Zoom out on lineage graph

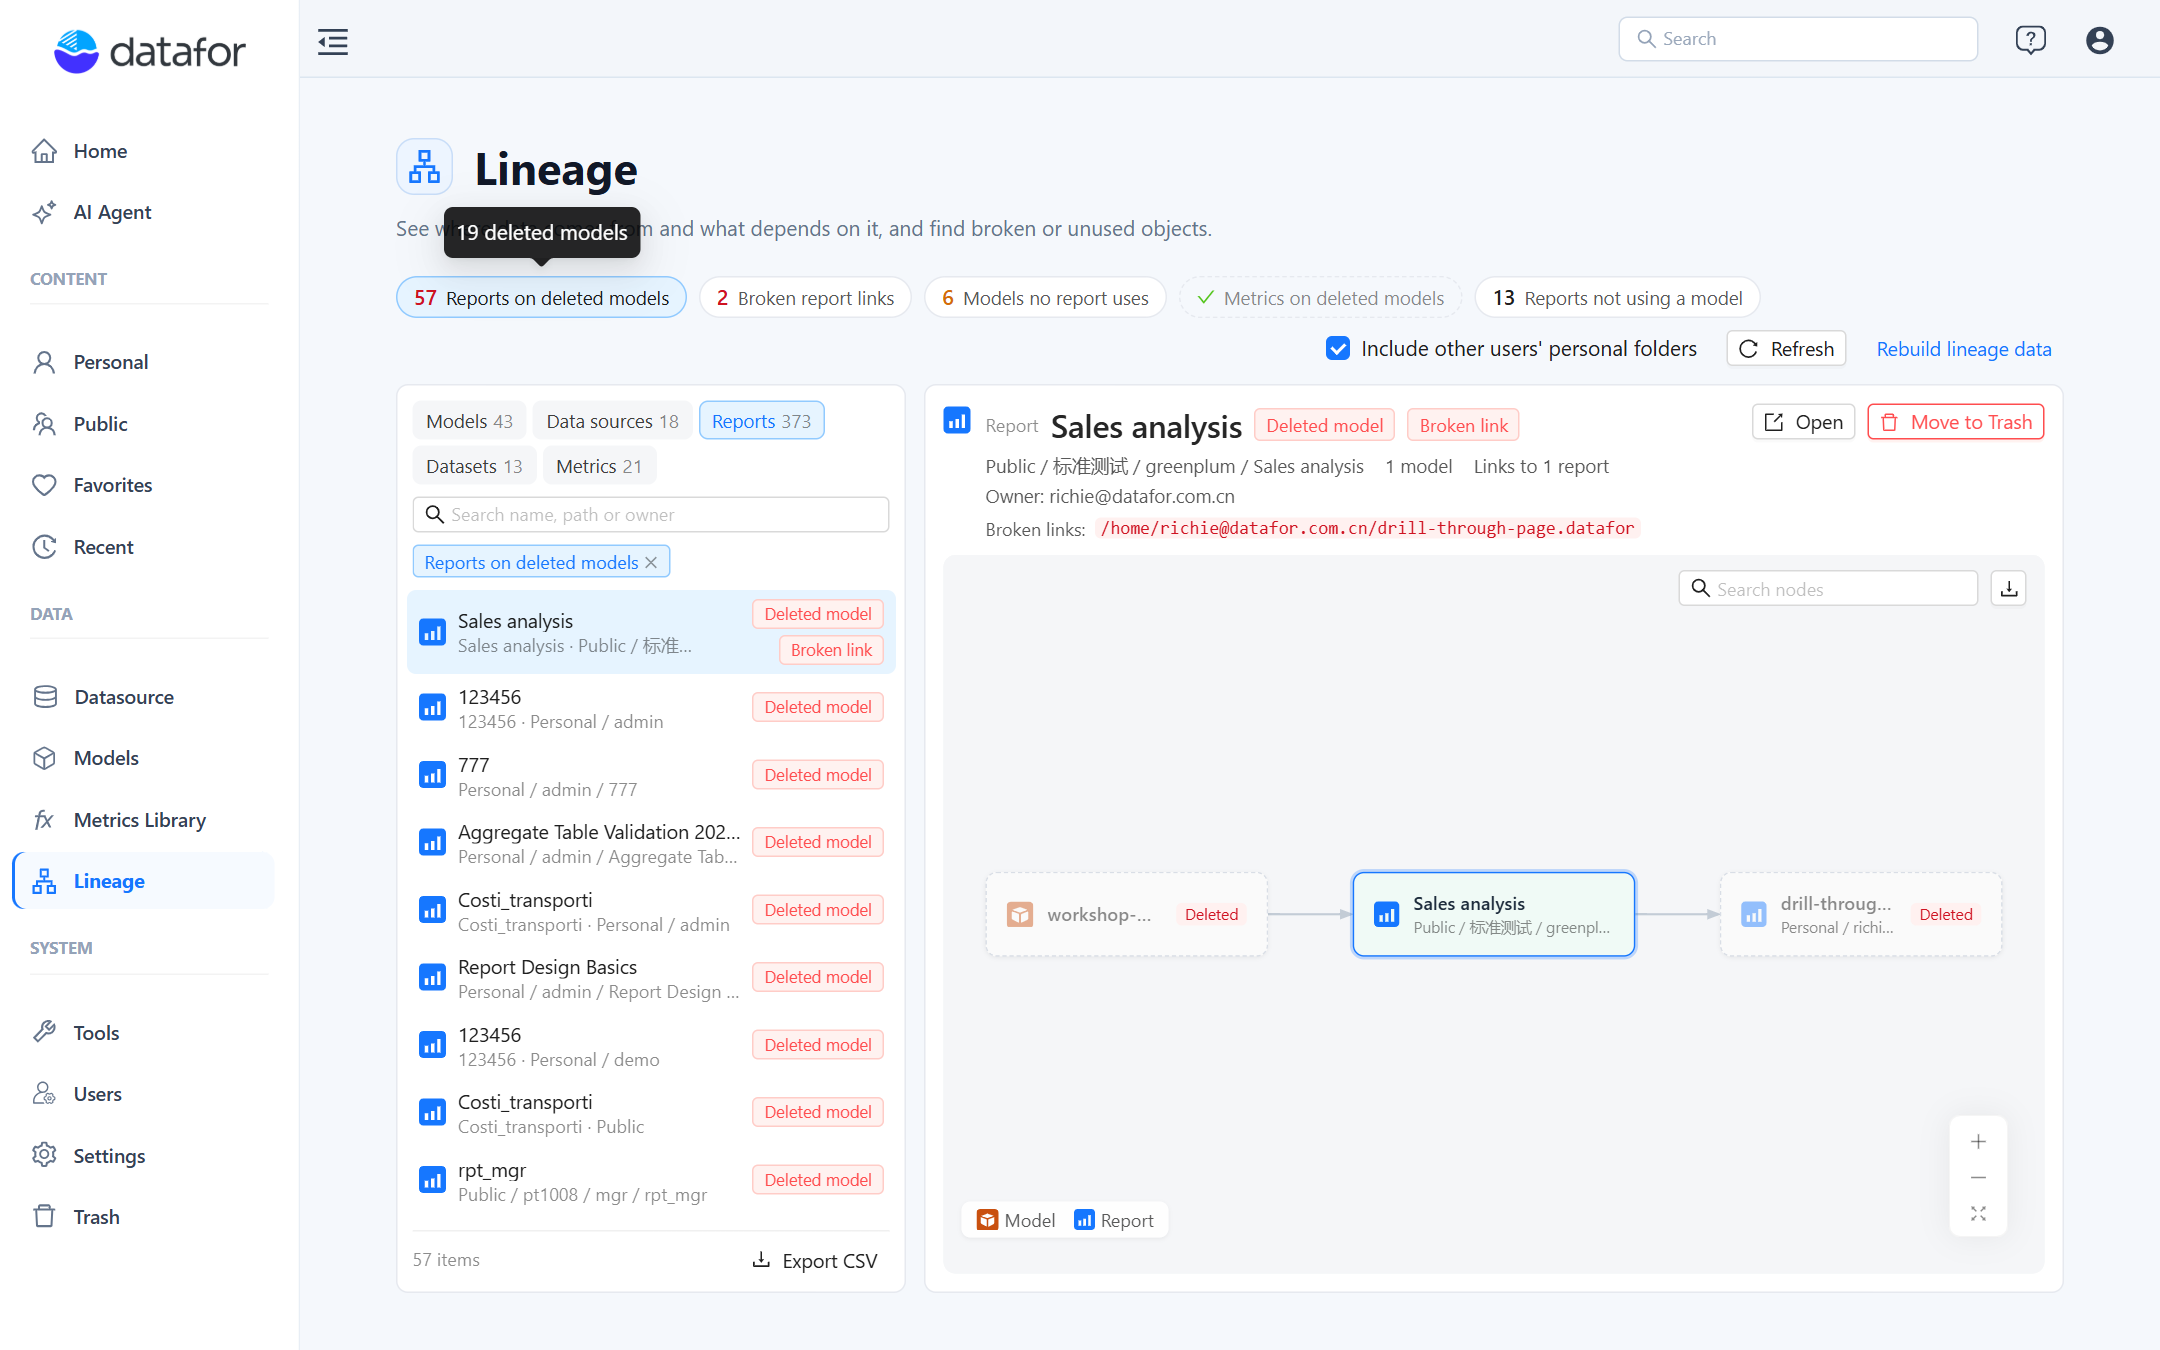click(x=1978, y=1178)
